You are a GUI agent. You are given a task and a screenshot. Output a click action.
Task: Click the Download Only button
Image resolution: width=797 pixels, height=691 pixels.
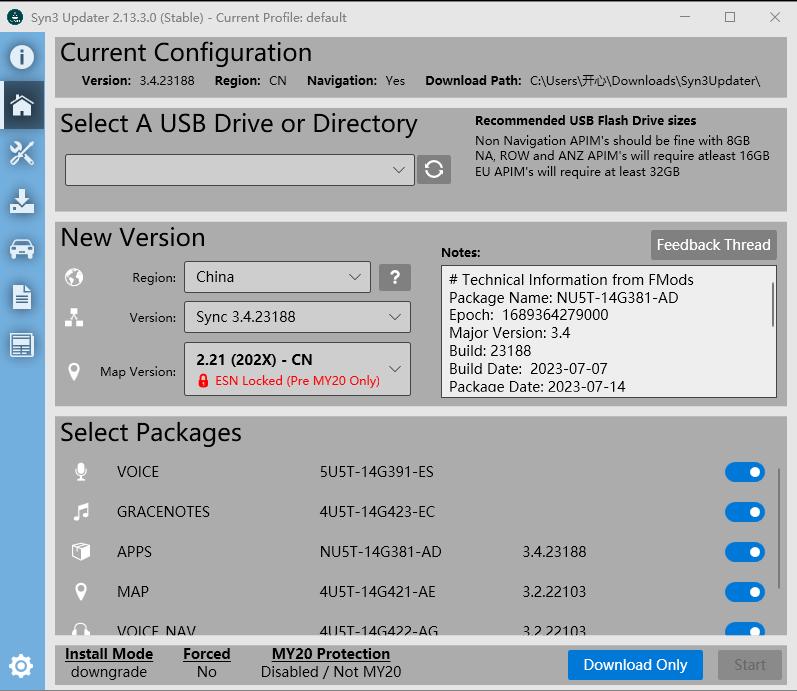point(635,665)
